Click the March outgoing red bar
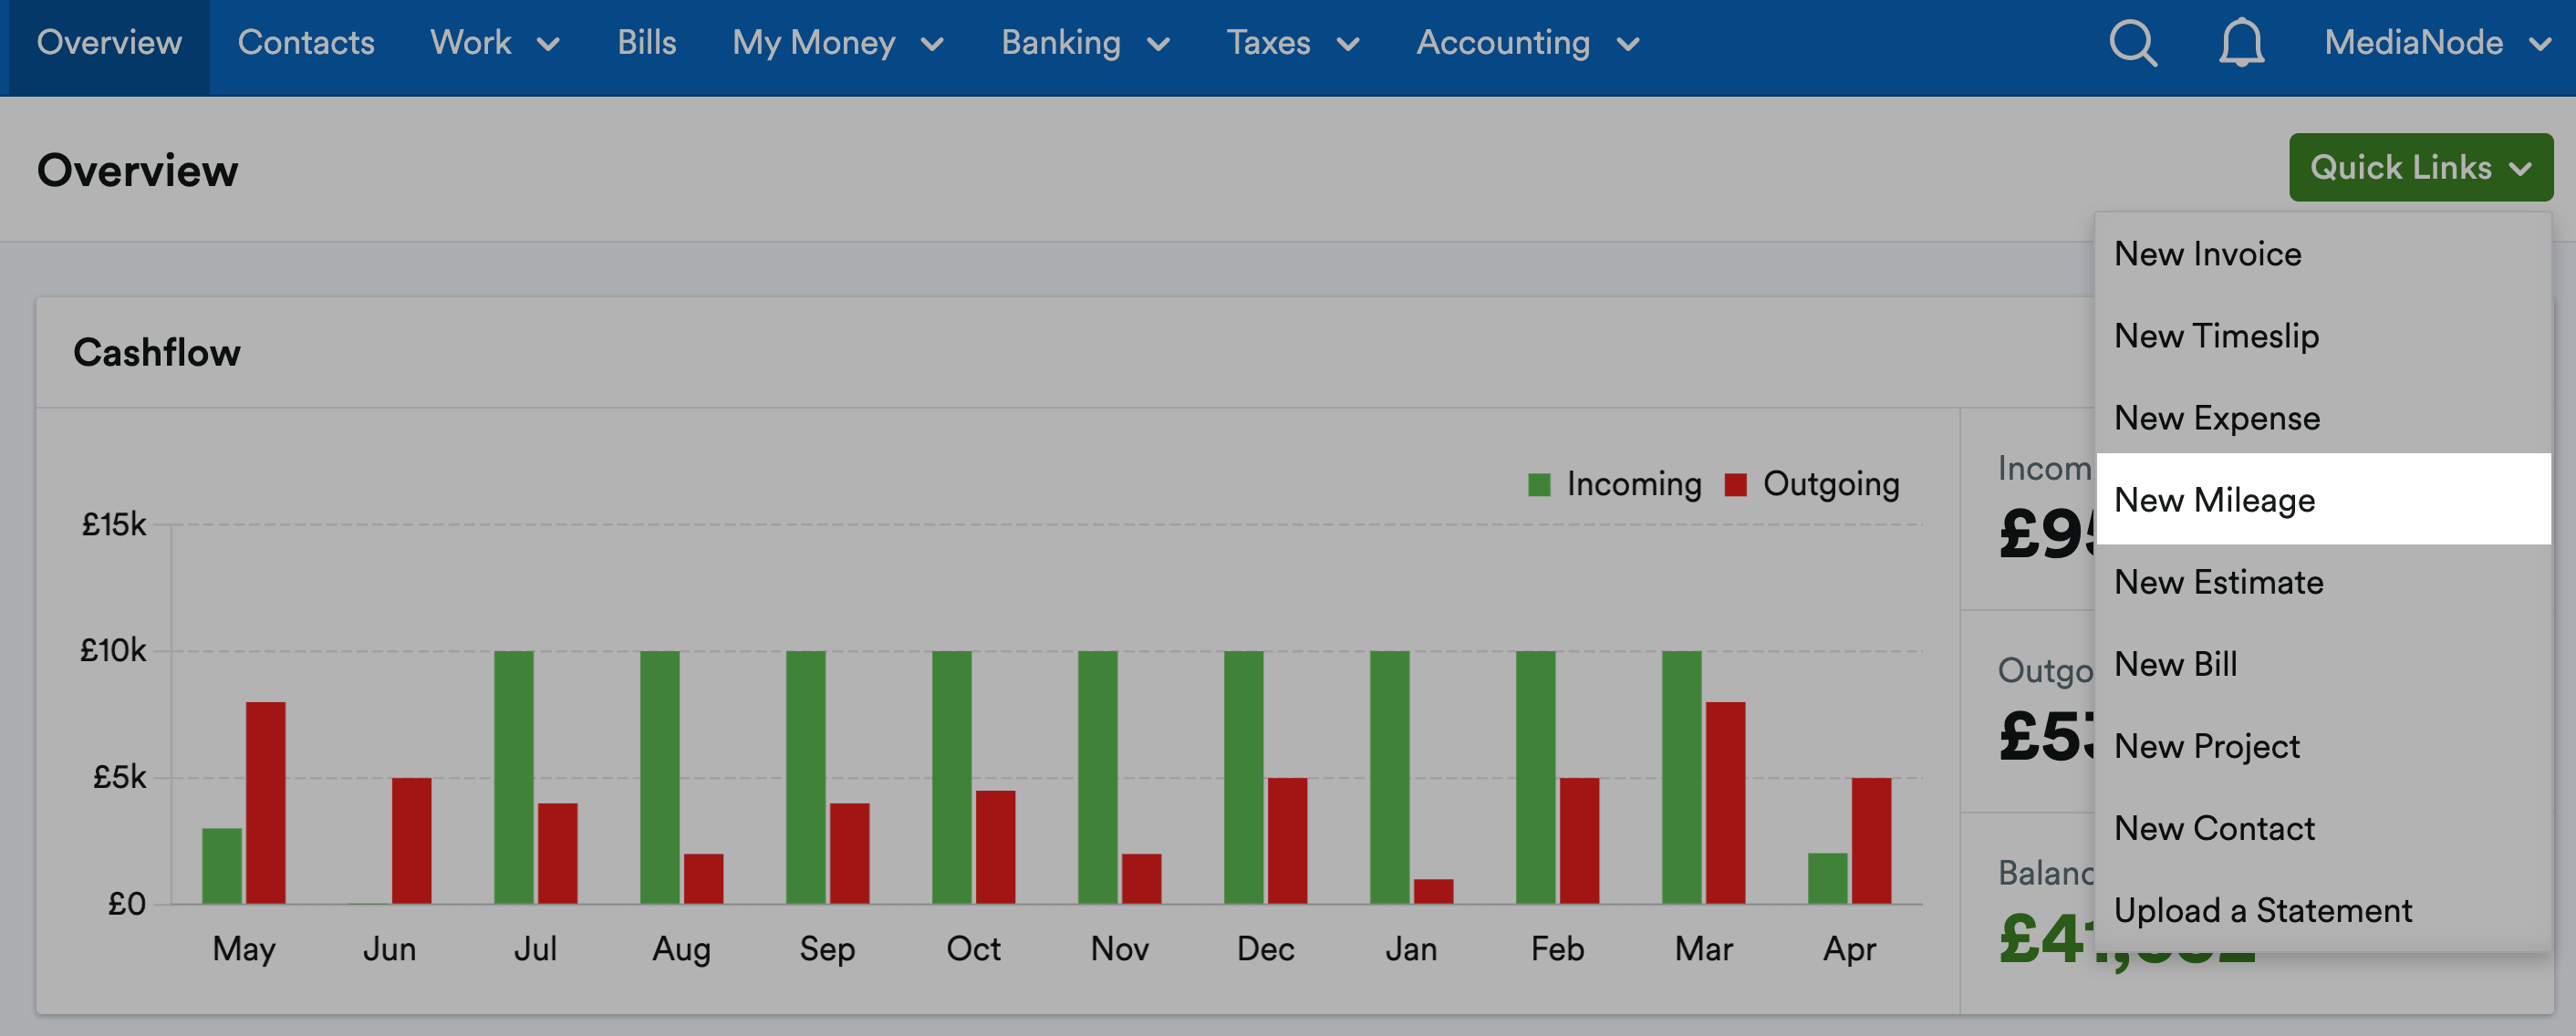Viewport: 2576px width, 1036px height. click(1725, 803)
